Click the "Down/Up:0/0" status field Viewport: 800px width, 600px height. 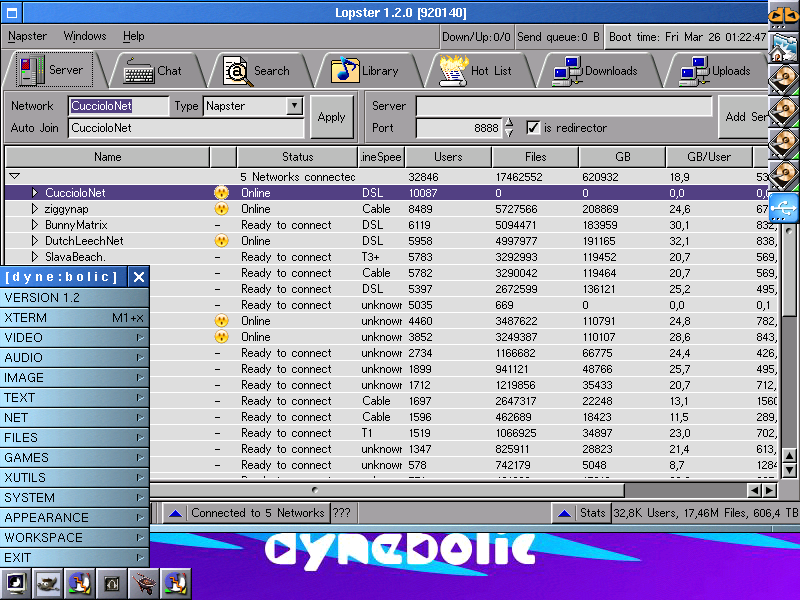(476, 37)
